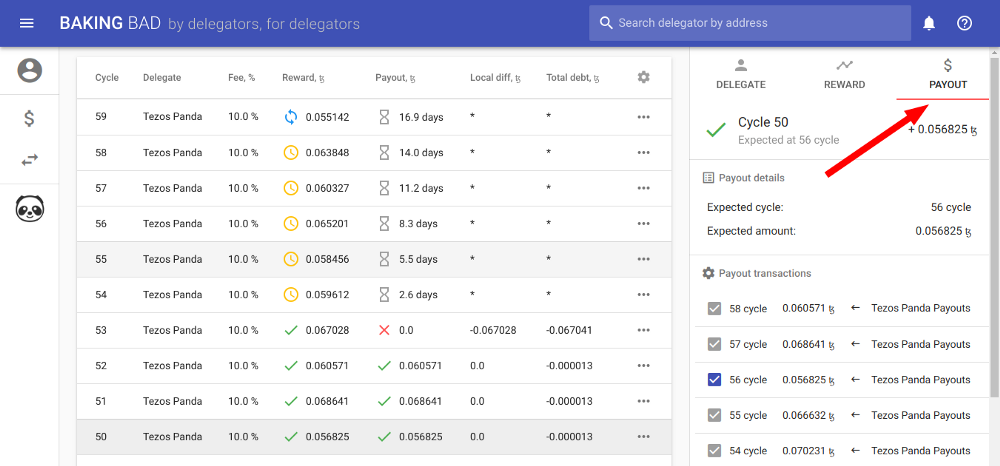The width and height of the screenshot is (1000, 466).
Task: Click the clock icon for cycle 58 reward
Action: 291,153
